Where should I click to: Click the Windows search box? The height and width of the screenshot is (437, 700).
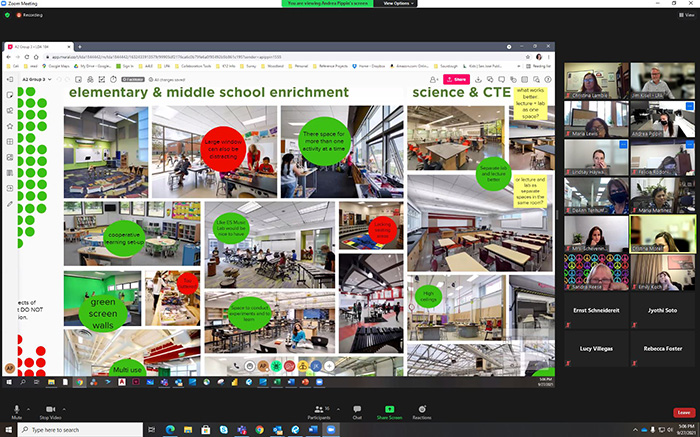point(80,430)
